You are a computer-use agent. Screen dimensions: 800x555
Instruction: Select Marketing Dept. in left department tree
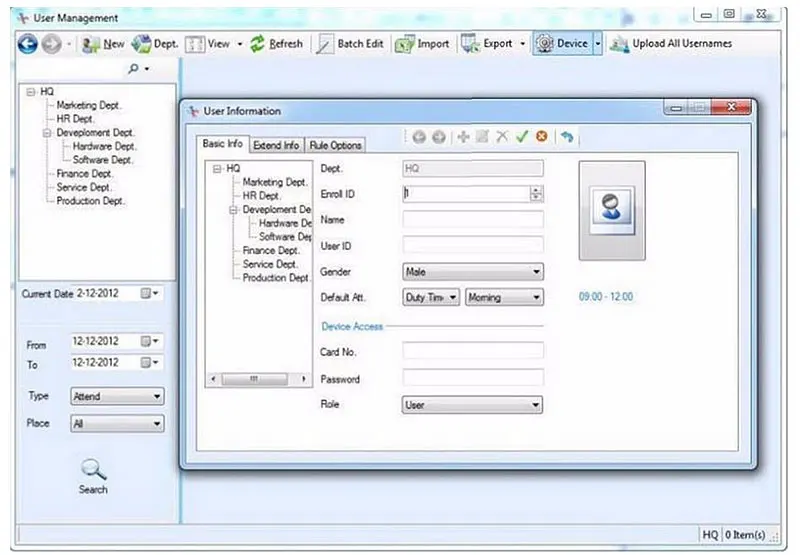(88, 105)
